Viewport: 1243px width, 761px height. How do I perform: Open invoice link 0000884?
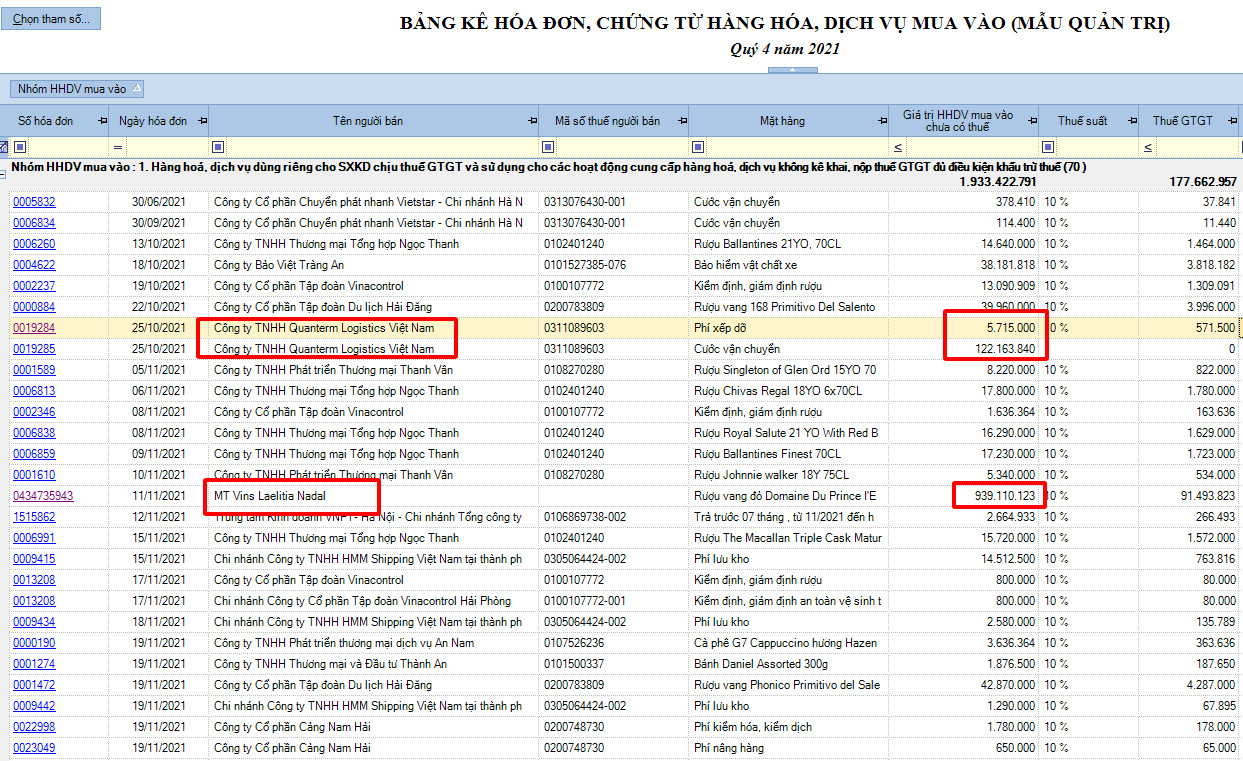34,306
